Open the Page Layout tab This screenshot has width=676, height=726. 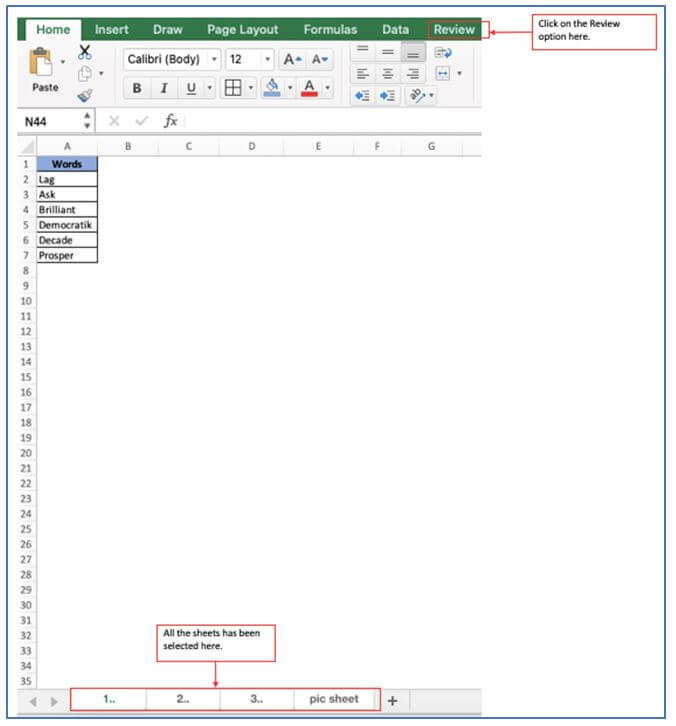click(243, 30)
